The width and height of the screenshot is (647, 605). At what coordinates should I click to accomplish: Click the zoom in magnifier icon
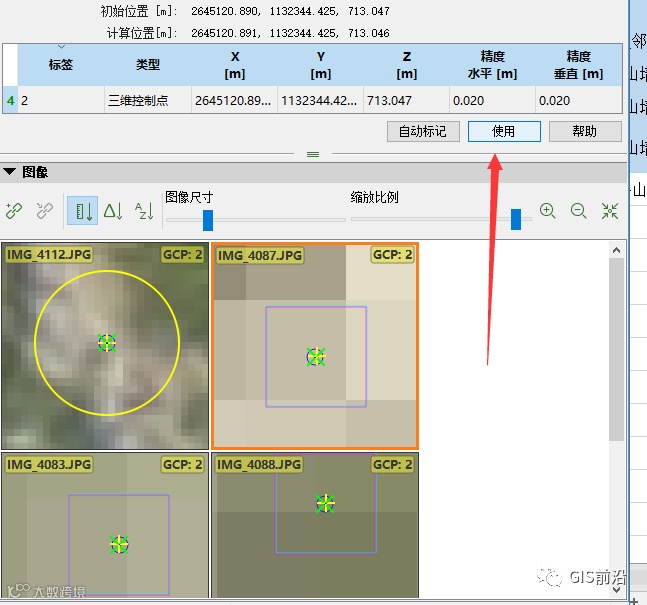548,211
